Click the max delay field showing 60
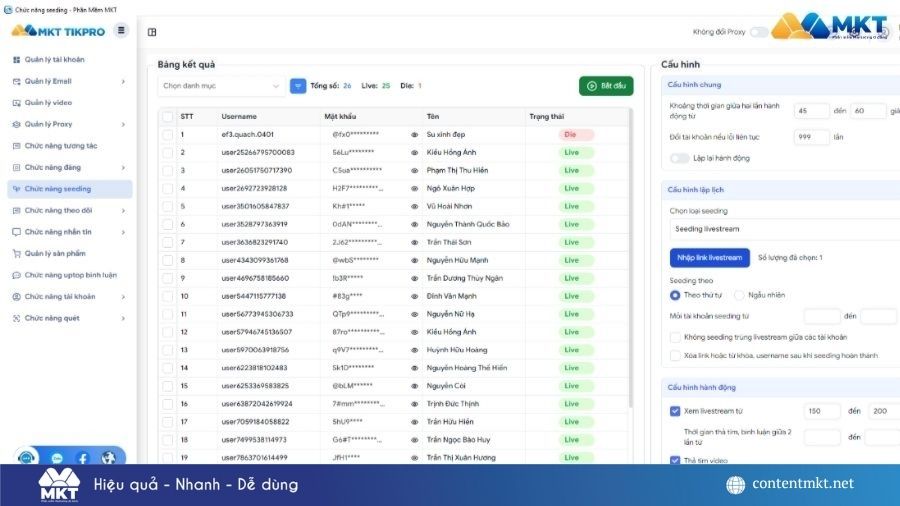This screenshot has width=900, height=506. tap(868, 111)
